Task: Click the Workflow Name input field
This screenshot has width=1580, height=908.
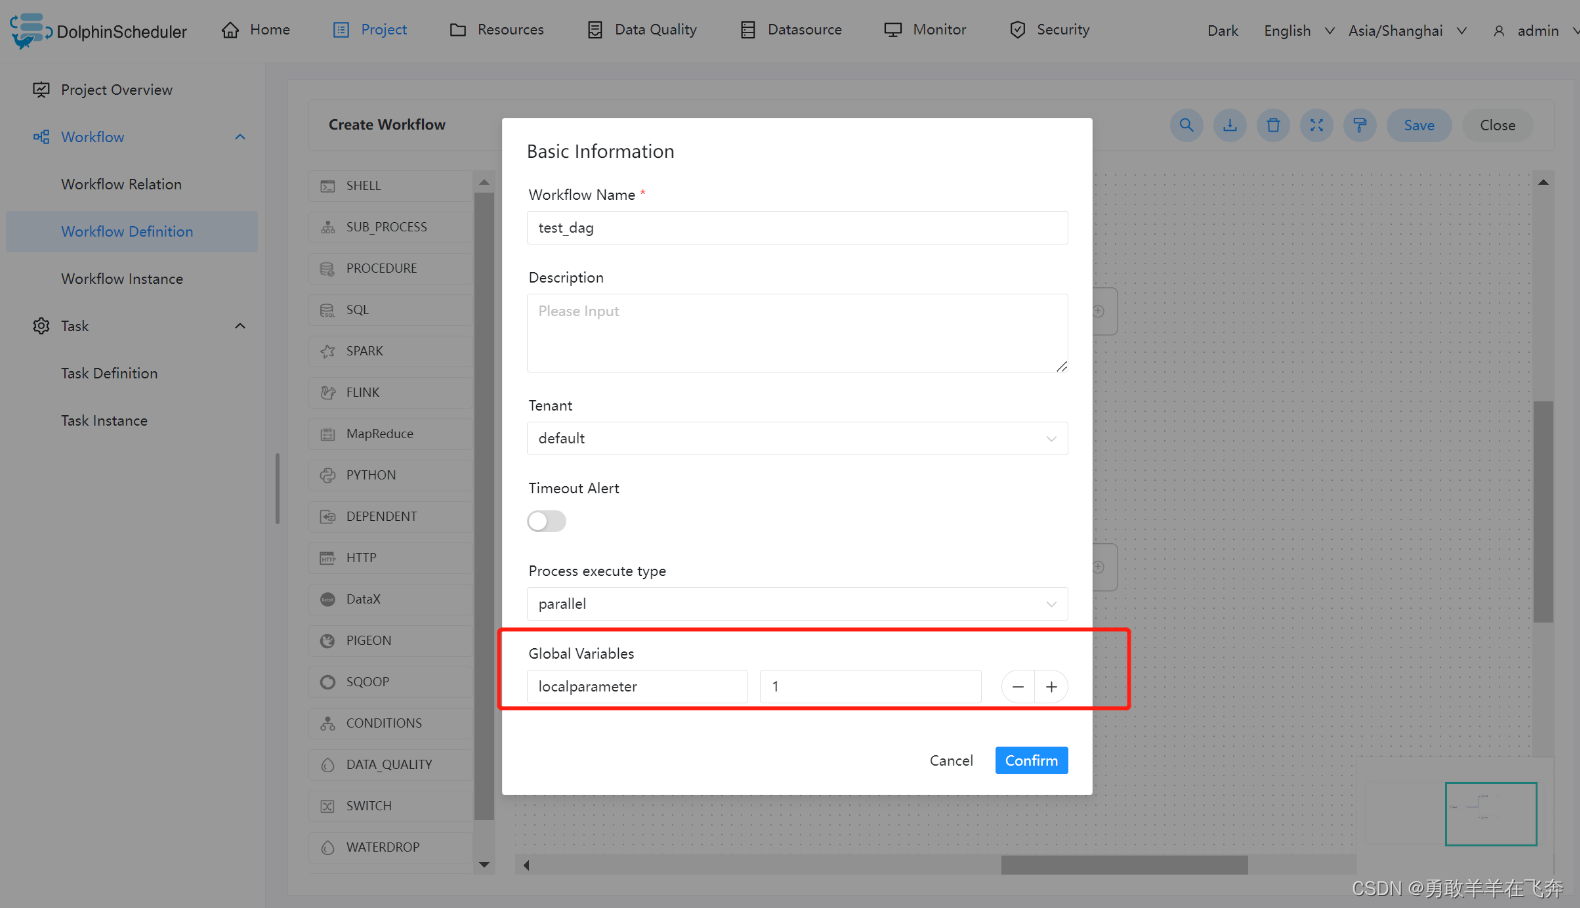Action: coord(797,228)
